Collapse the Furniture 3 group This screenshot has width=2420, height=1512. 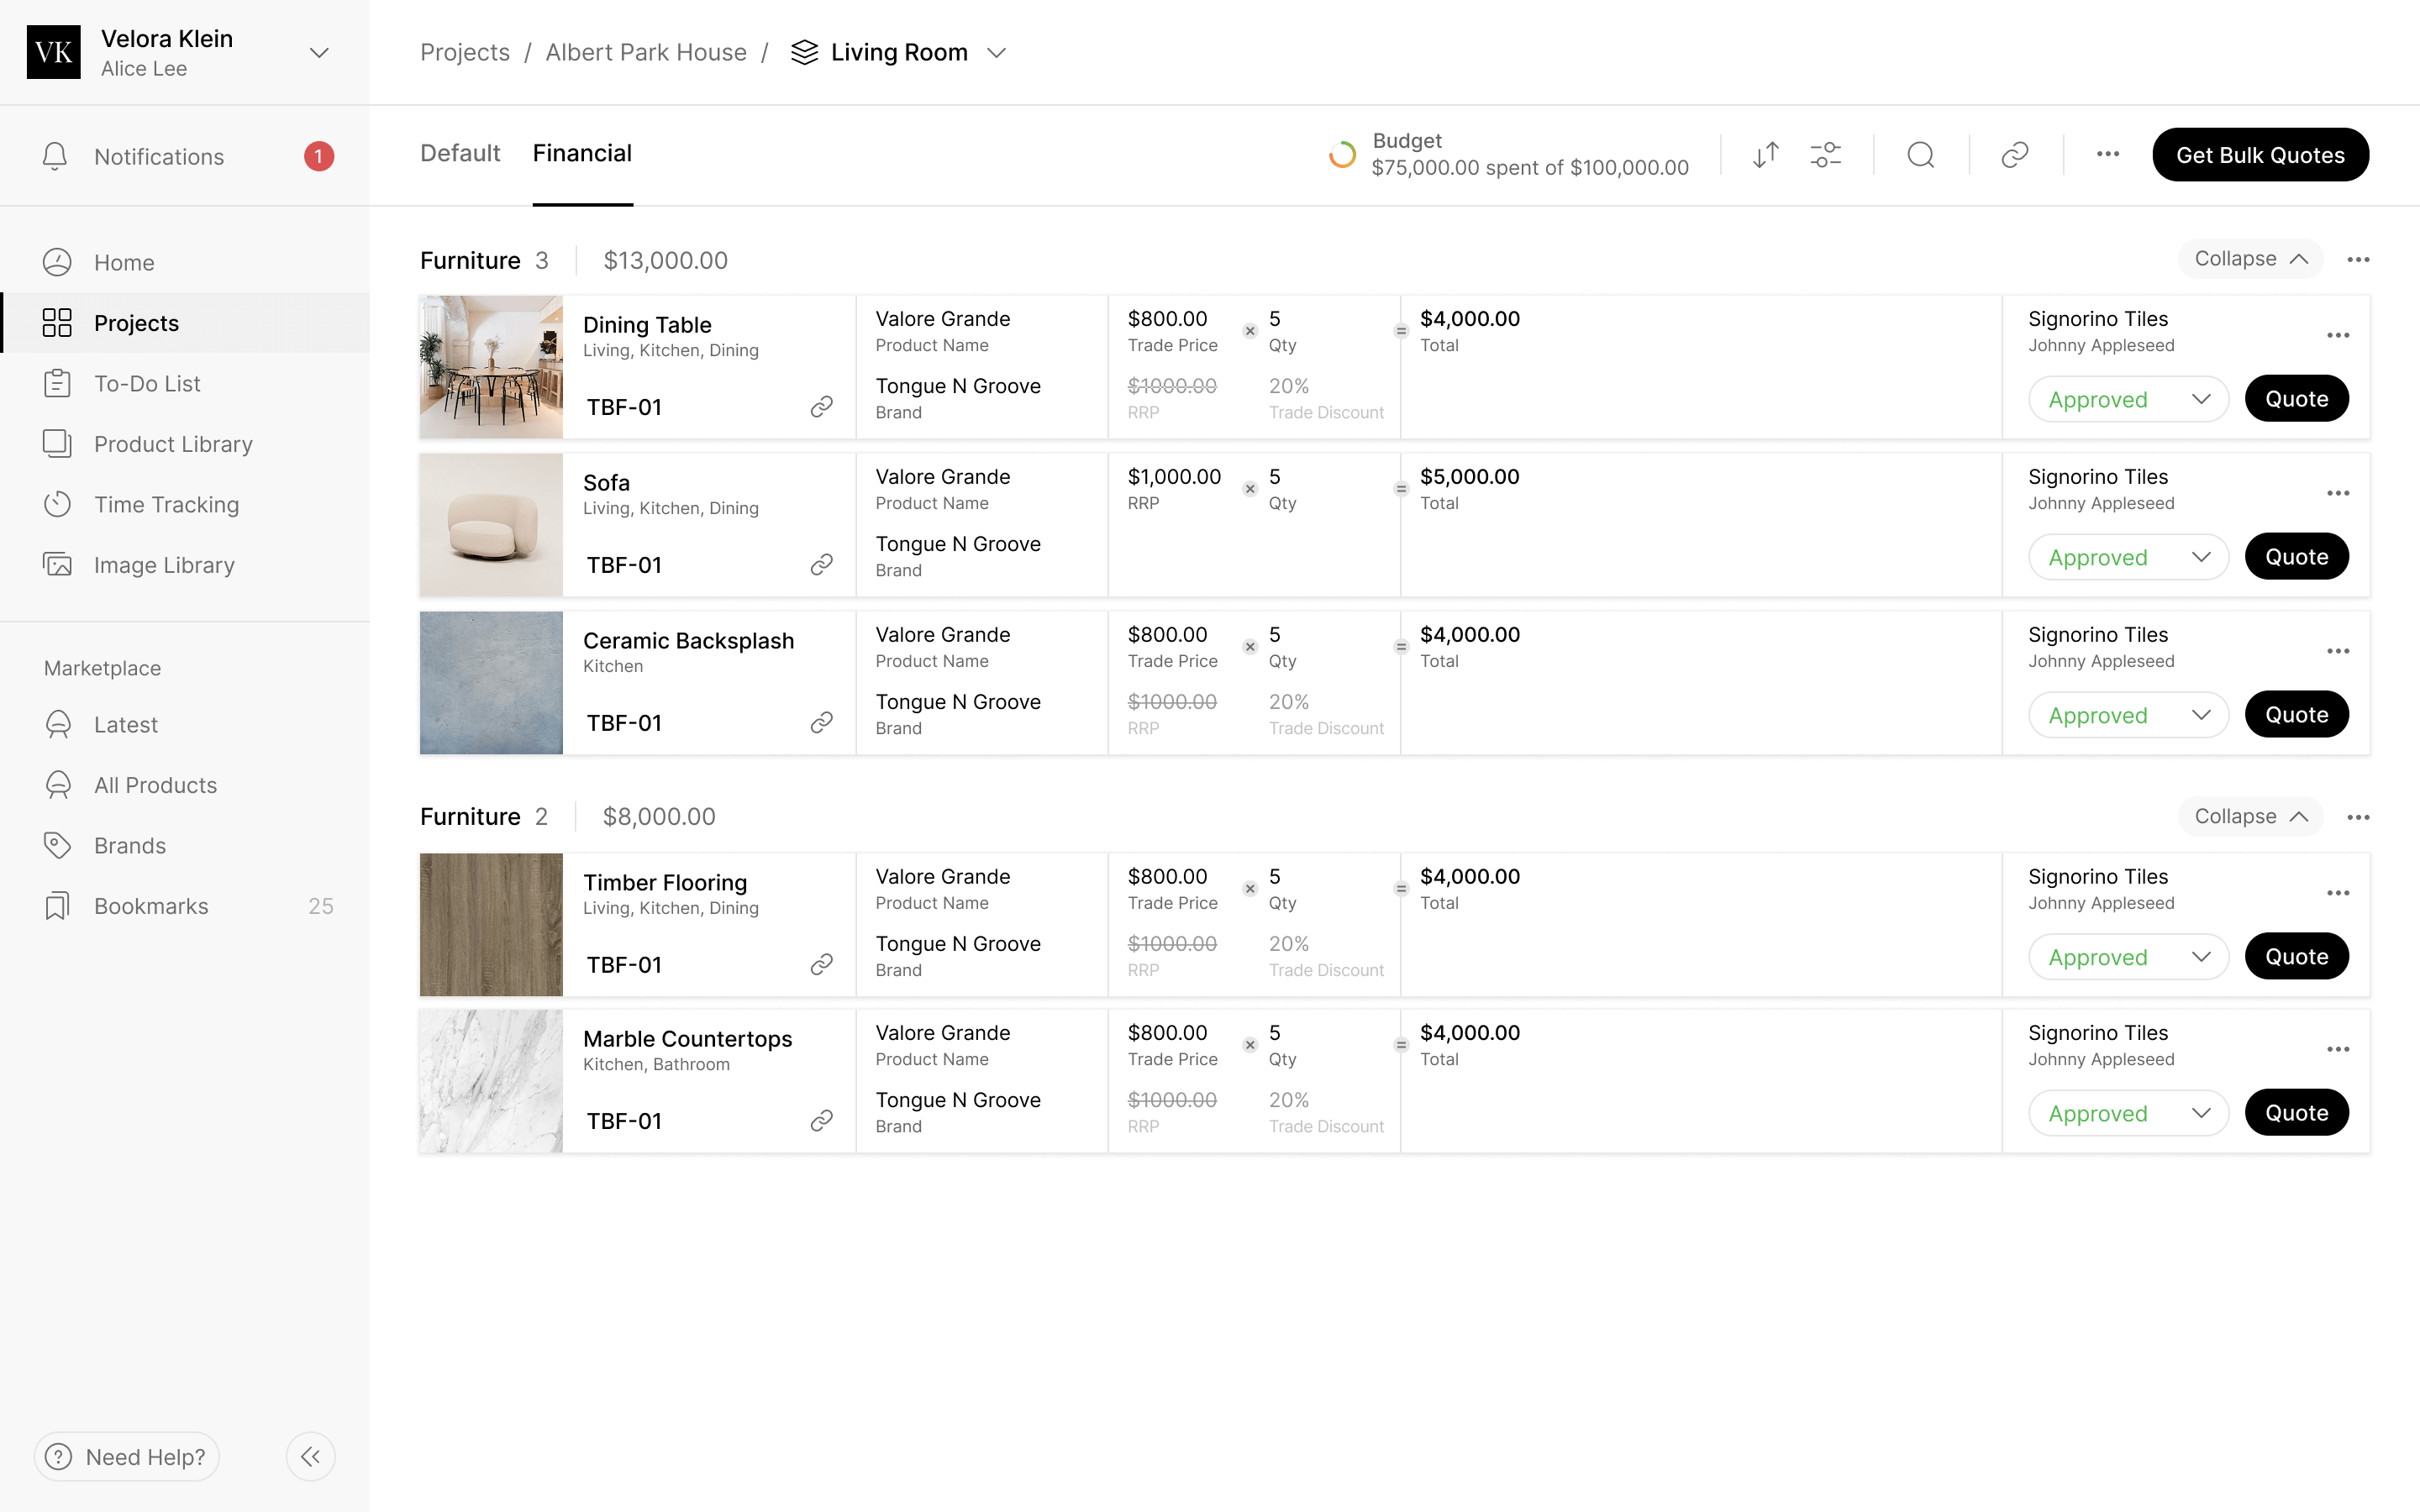click(x=2250, y=259)
